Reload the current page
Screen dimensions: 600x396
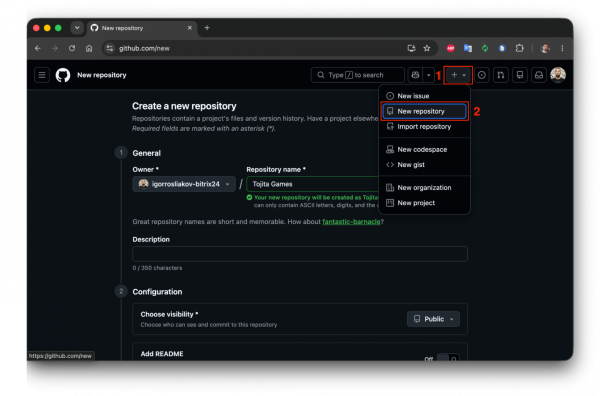(72, 48)
